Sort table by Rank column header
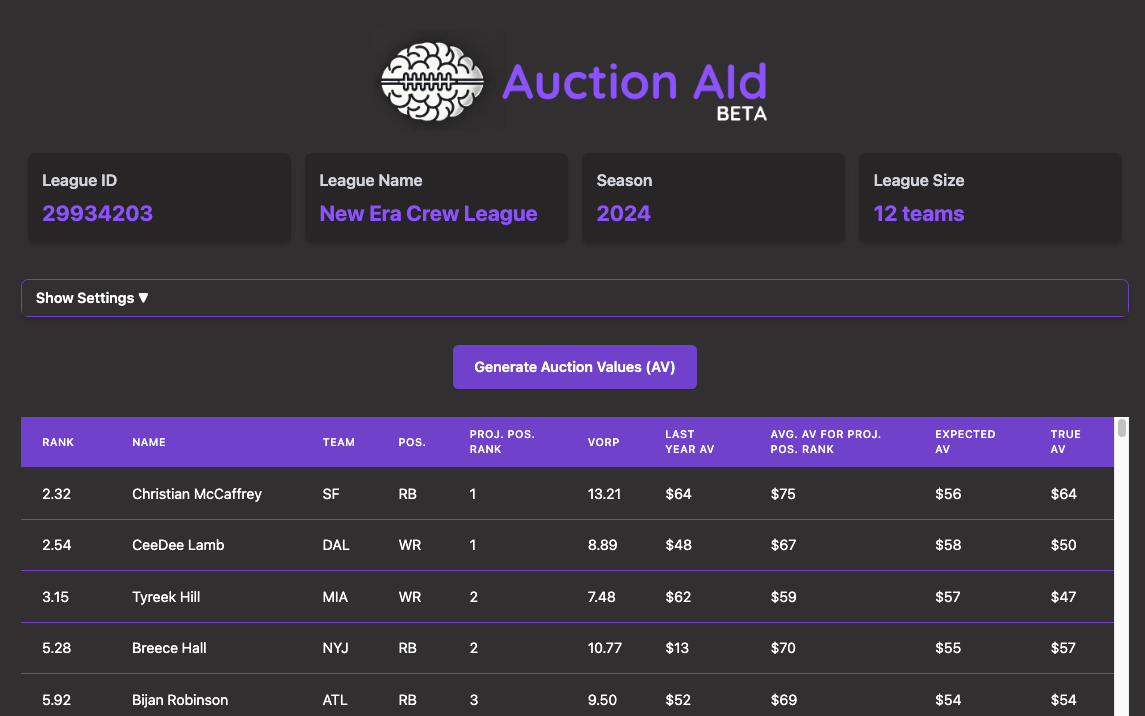 click(x=58, y=442)
